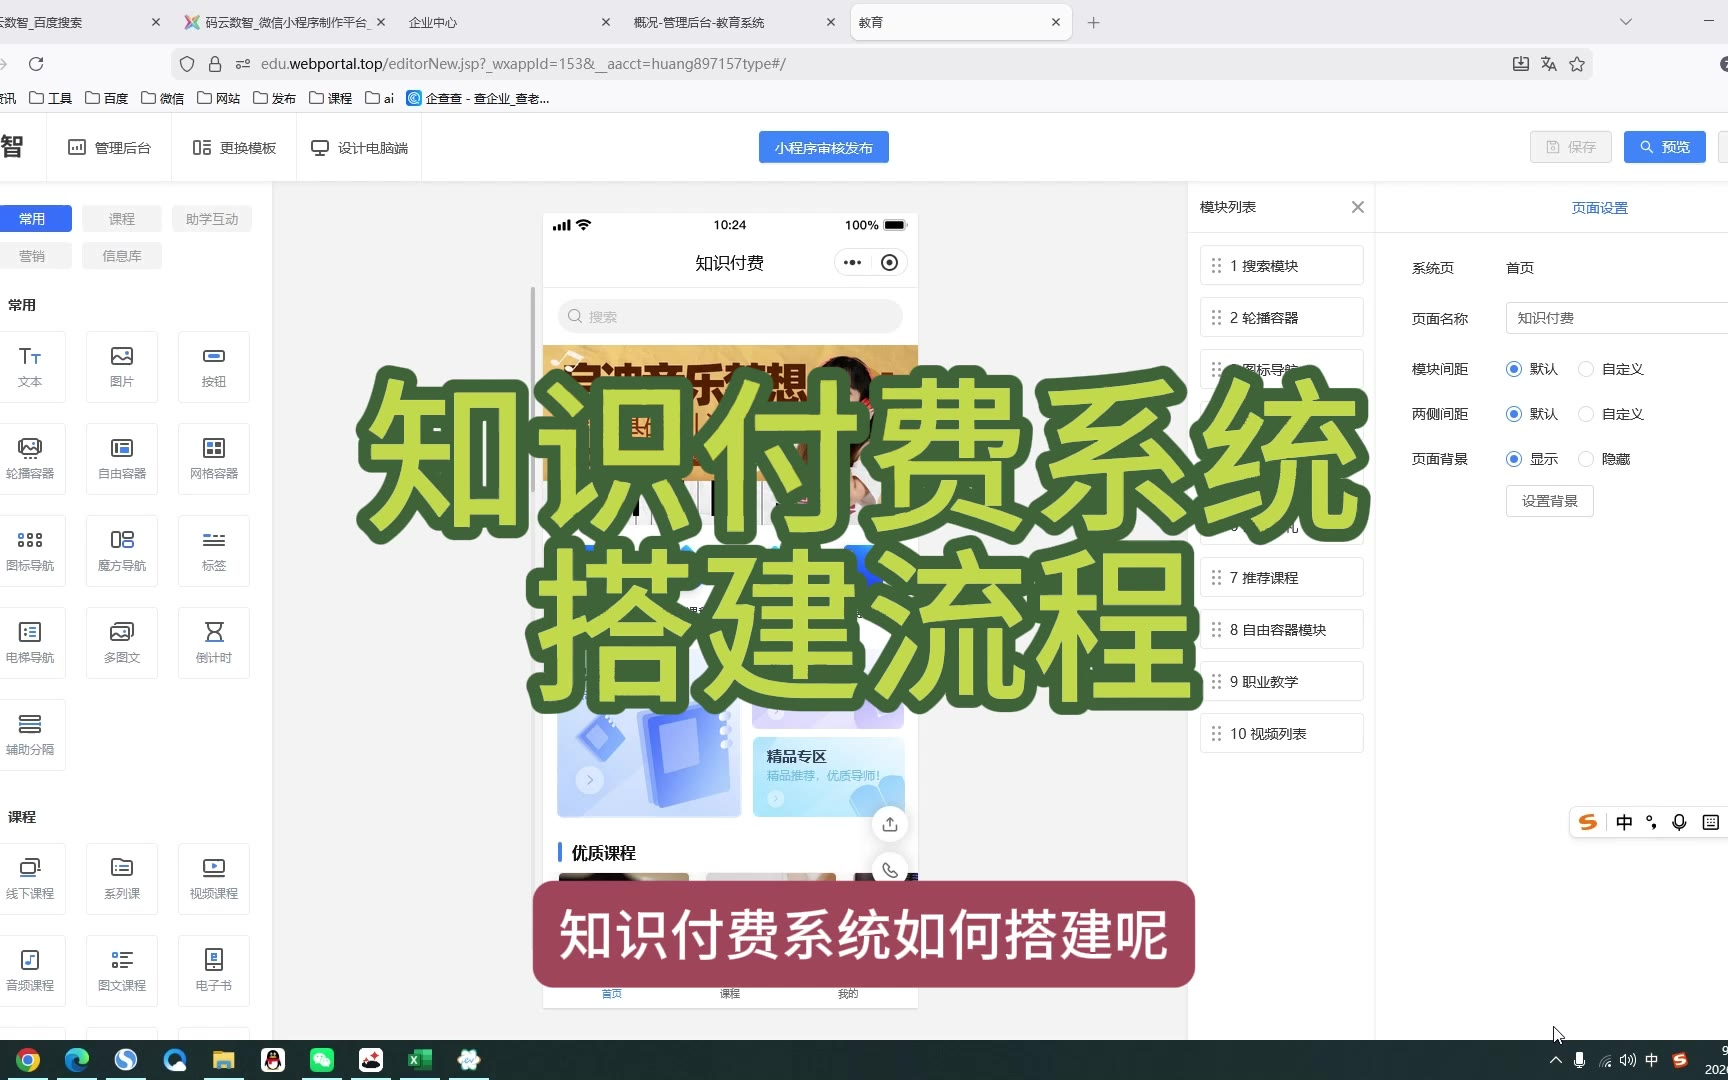Open the 10 视频列表 module entry

coord(1281,734)
